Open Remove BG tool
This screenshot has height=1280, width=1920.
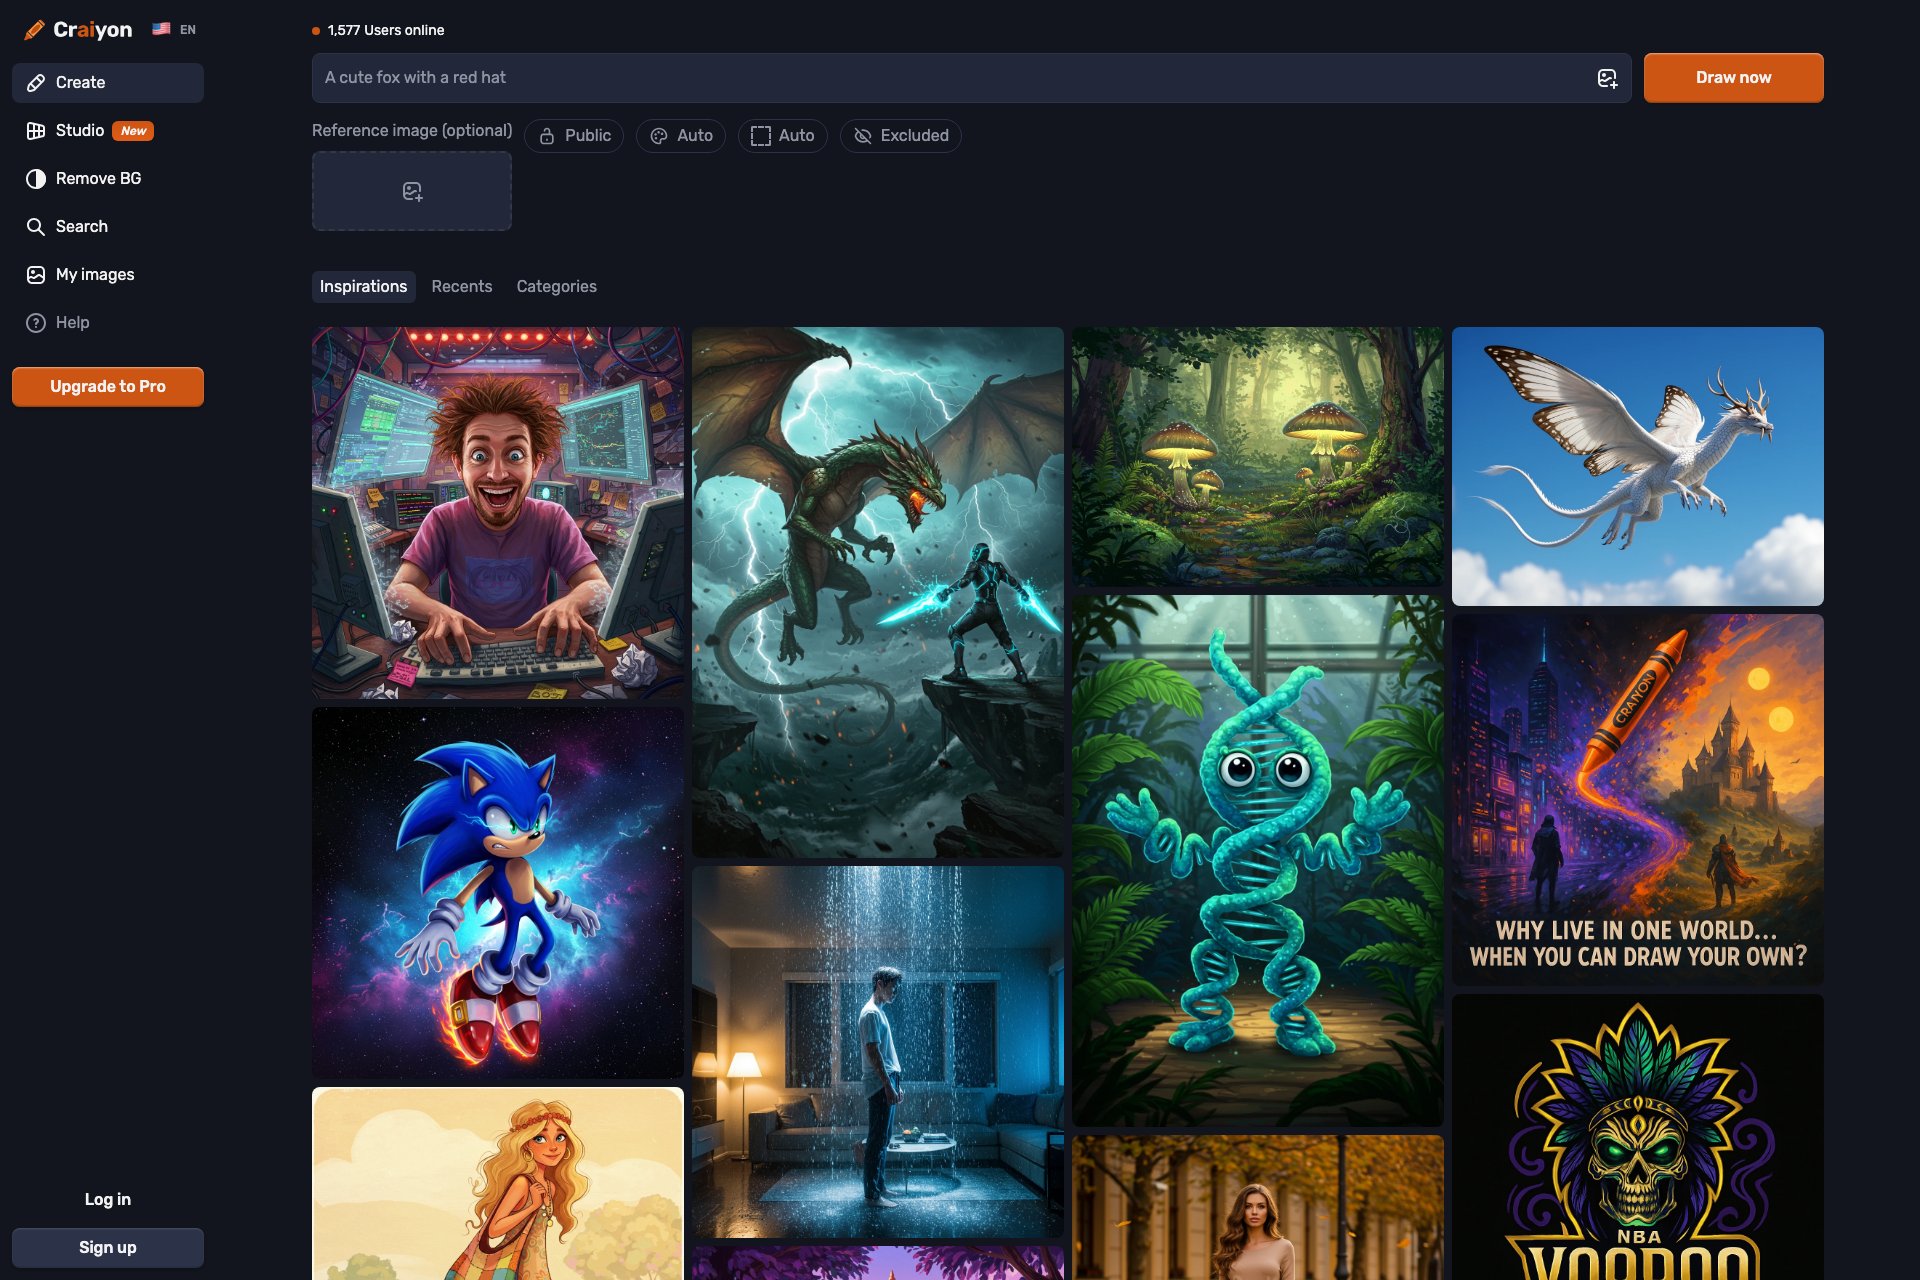point(98,178)
